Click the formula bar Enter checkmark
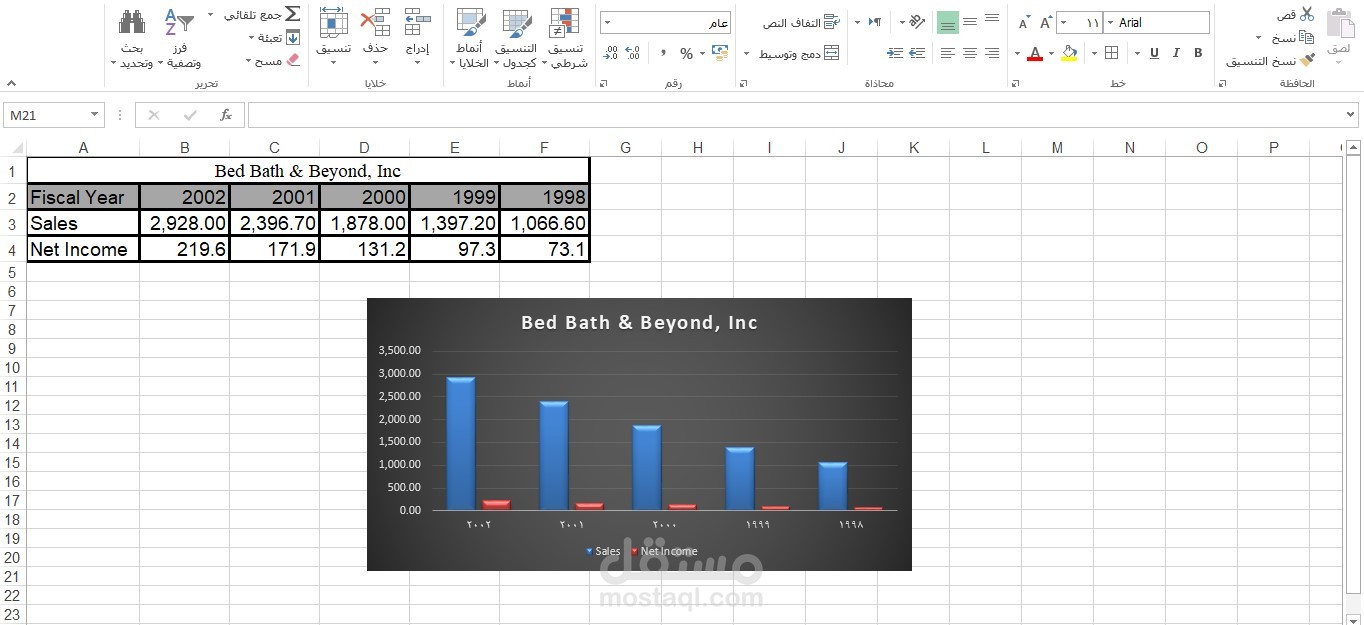This screenshot has width=1364, height=625. click(x=190, y=115)
